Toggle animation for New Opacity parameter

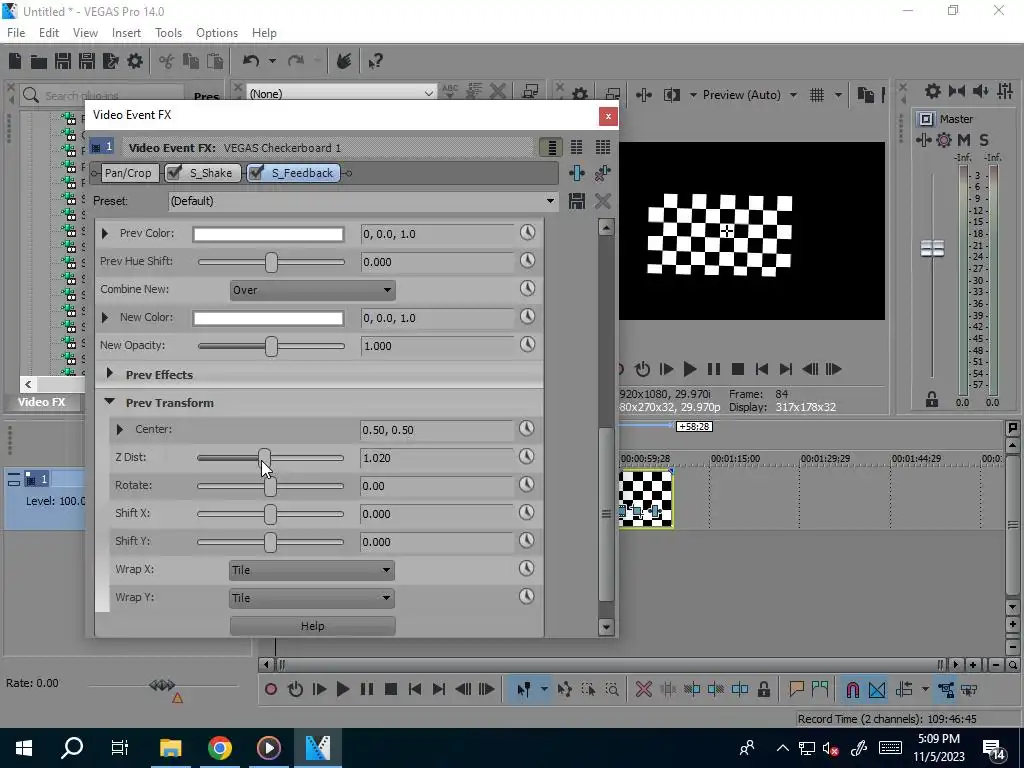527,345
